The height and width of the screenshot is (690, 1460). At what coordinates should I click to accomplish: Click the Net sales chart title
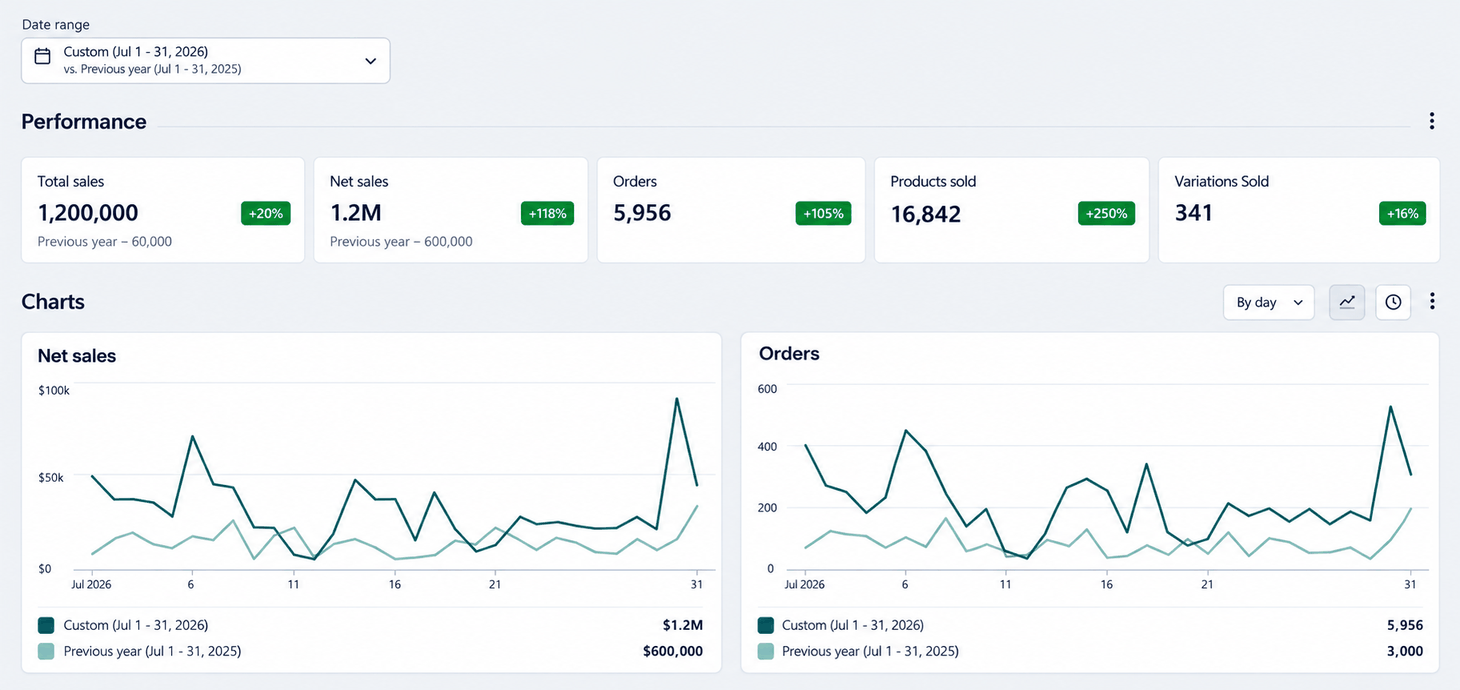77,356
